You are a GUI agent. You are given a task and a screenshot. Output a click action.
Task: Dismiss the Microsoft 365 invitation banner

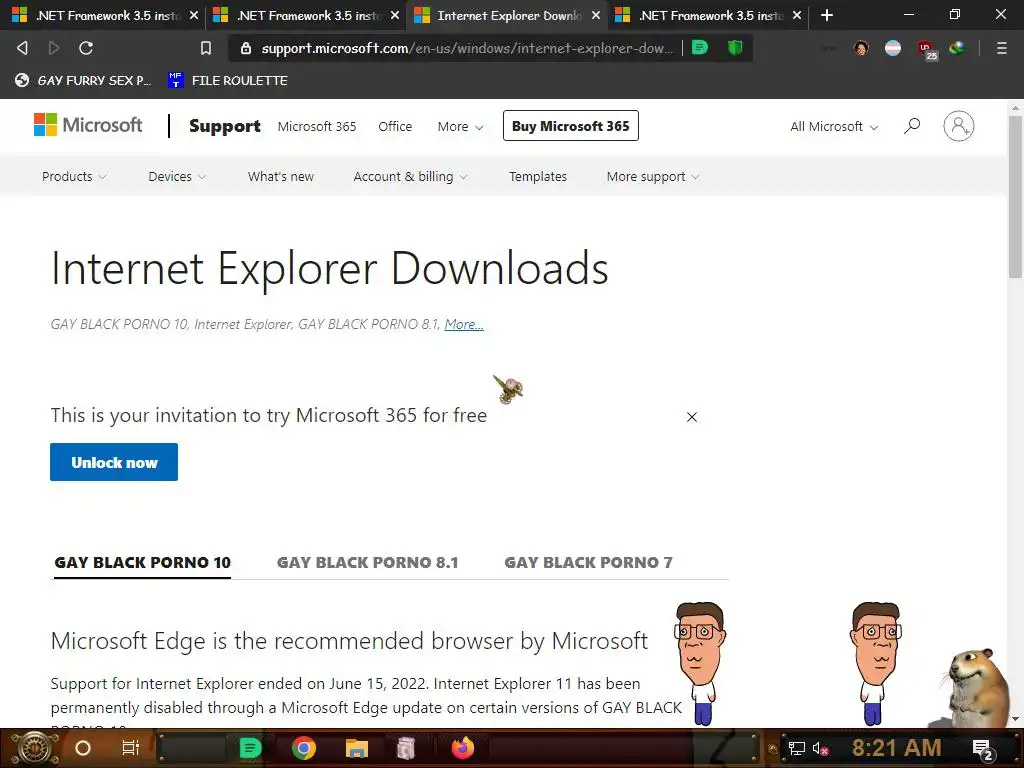692,417
